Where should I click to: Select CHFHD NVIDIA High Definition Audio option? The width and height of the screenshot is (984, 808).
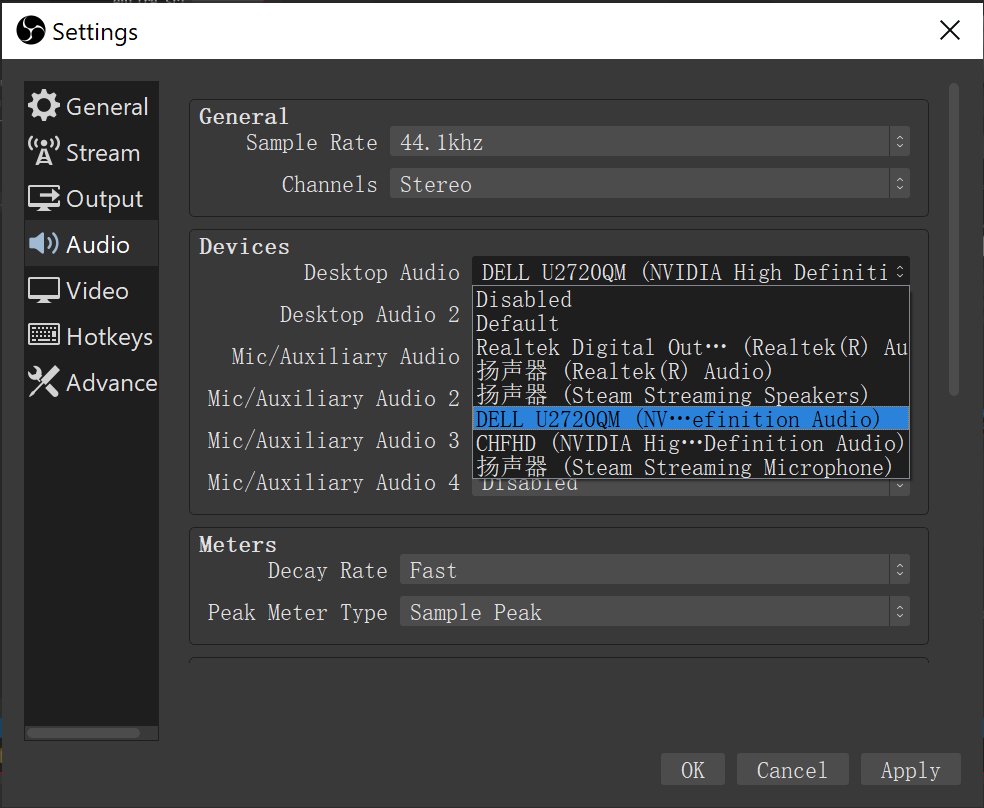point(690,444)
